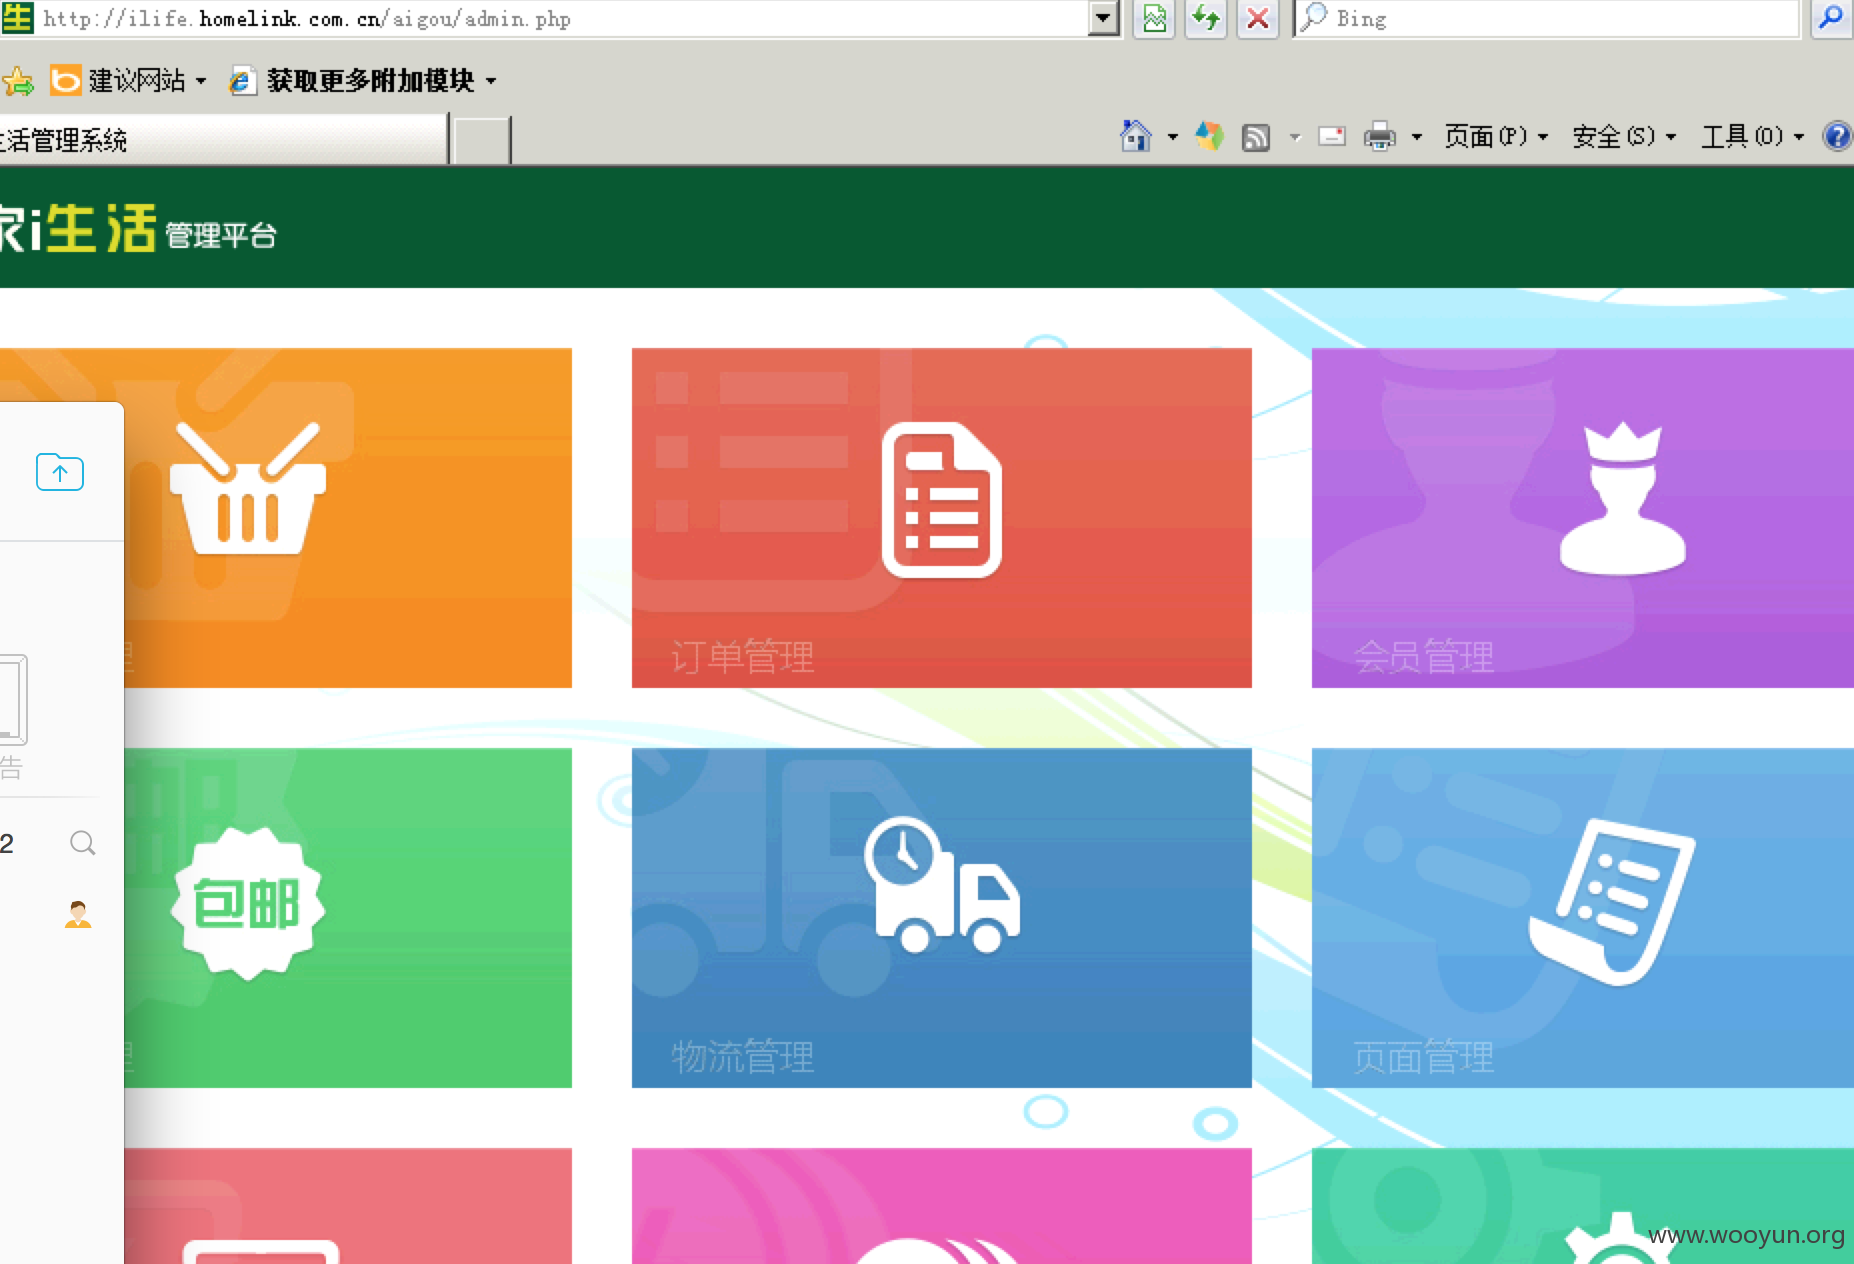The image size is (1854, 1264).
Task: Click the site favicon in the address bar
Action: point(17,18)
